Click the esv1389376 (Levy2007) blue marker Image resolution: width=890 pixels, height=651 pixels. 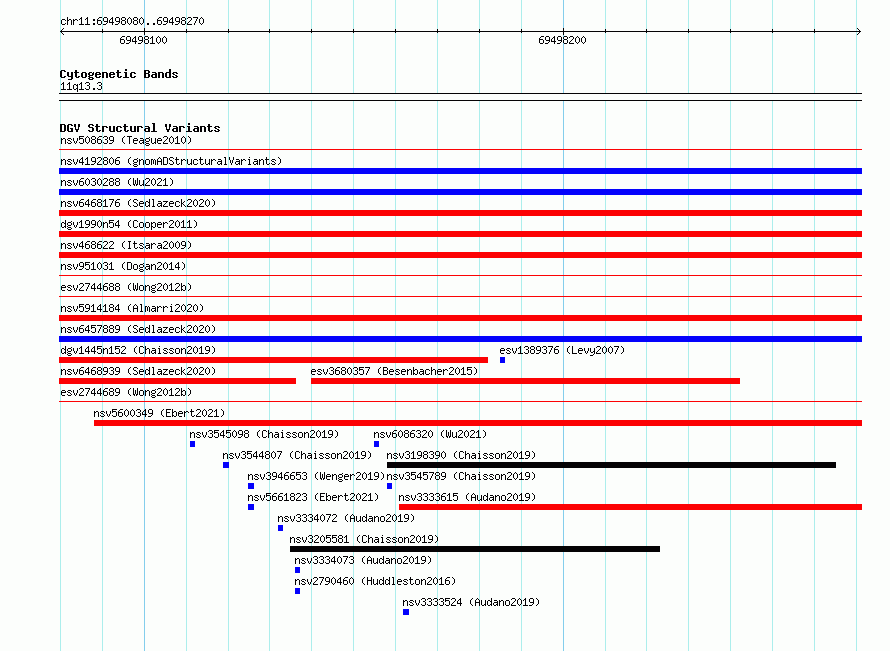pos(502,360)
